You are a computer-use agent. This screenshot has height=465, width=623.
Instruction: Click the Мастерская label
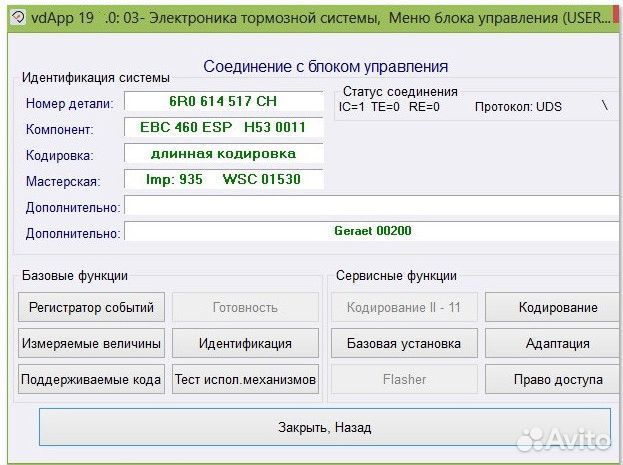point(63,182)
